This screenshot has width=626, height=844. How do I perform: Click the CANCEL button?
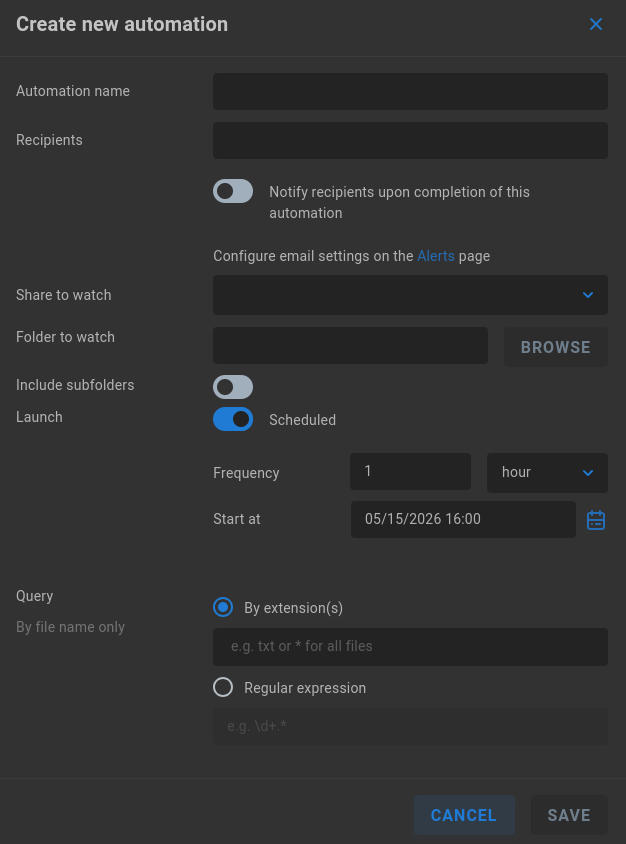[x=464, y=815]
